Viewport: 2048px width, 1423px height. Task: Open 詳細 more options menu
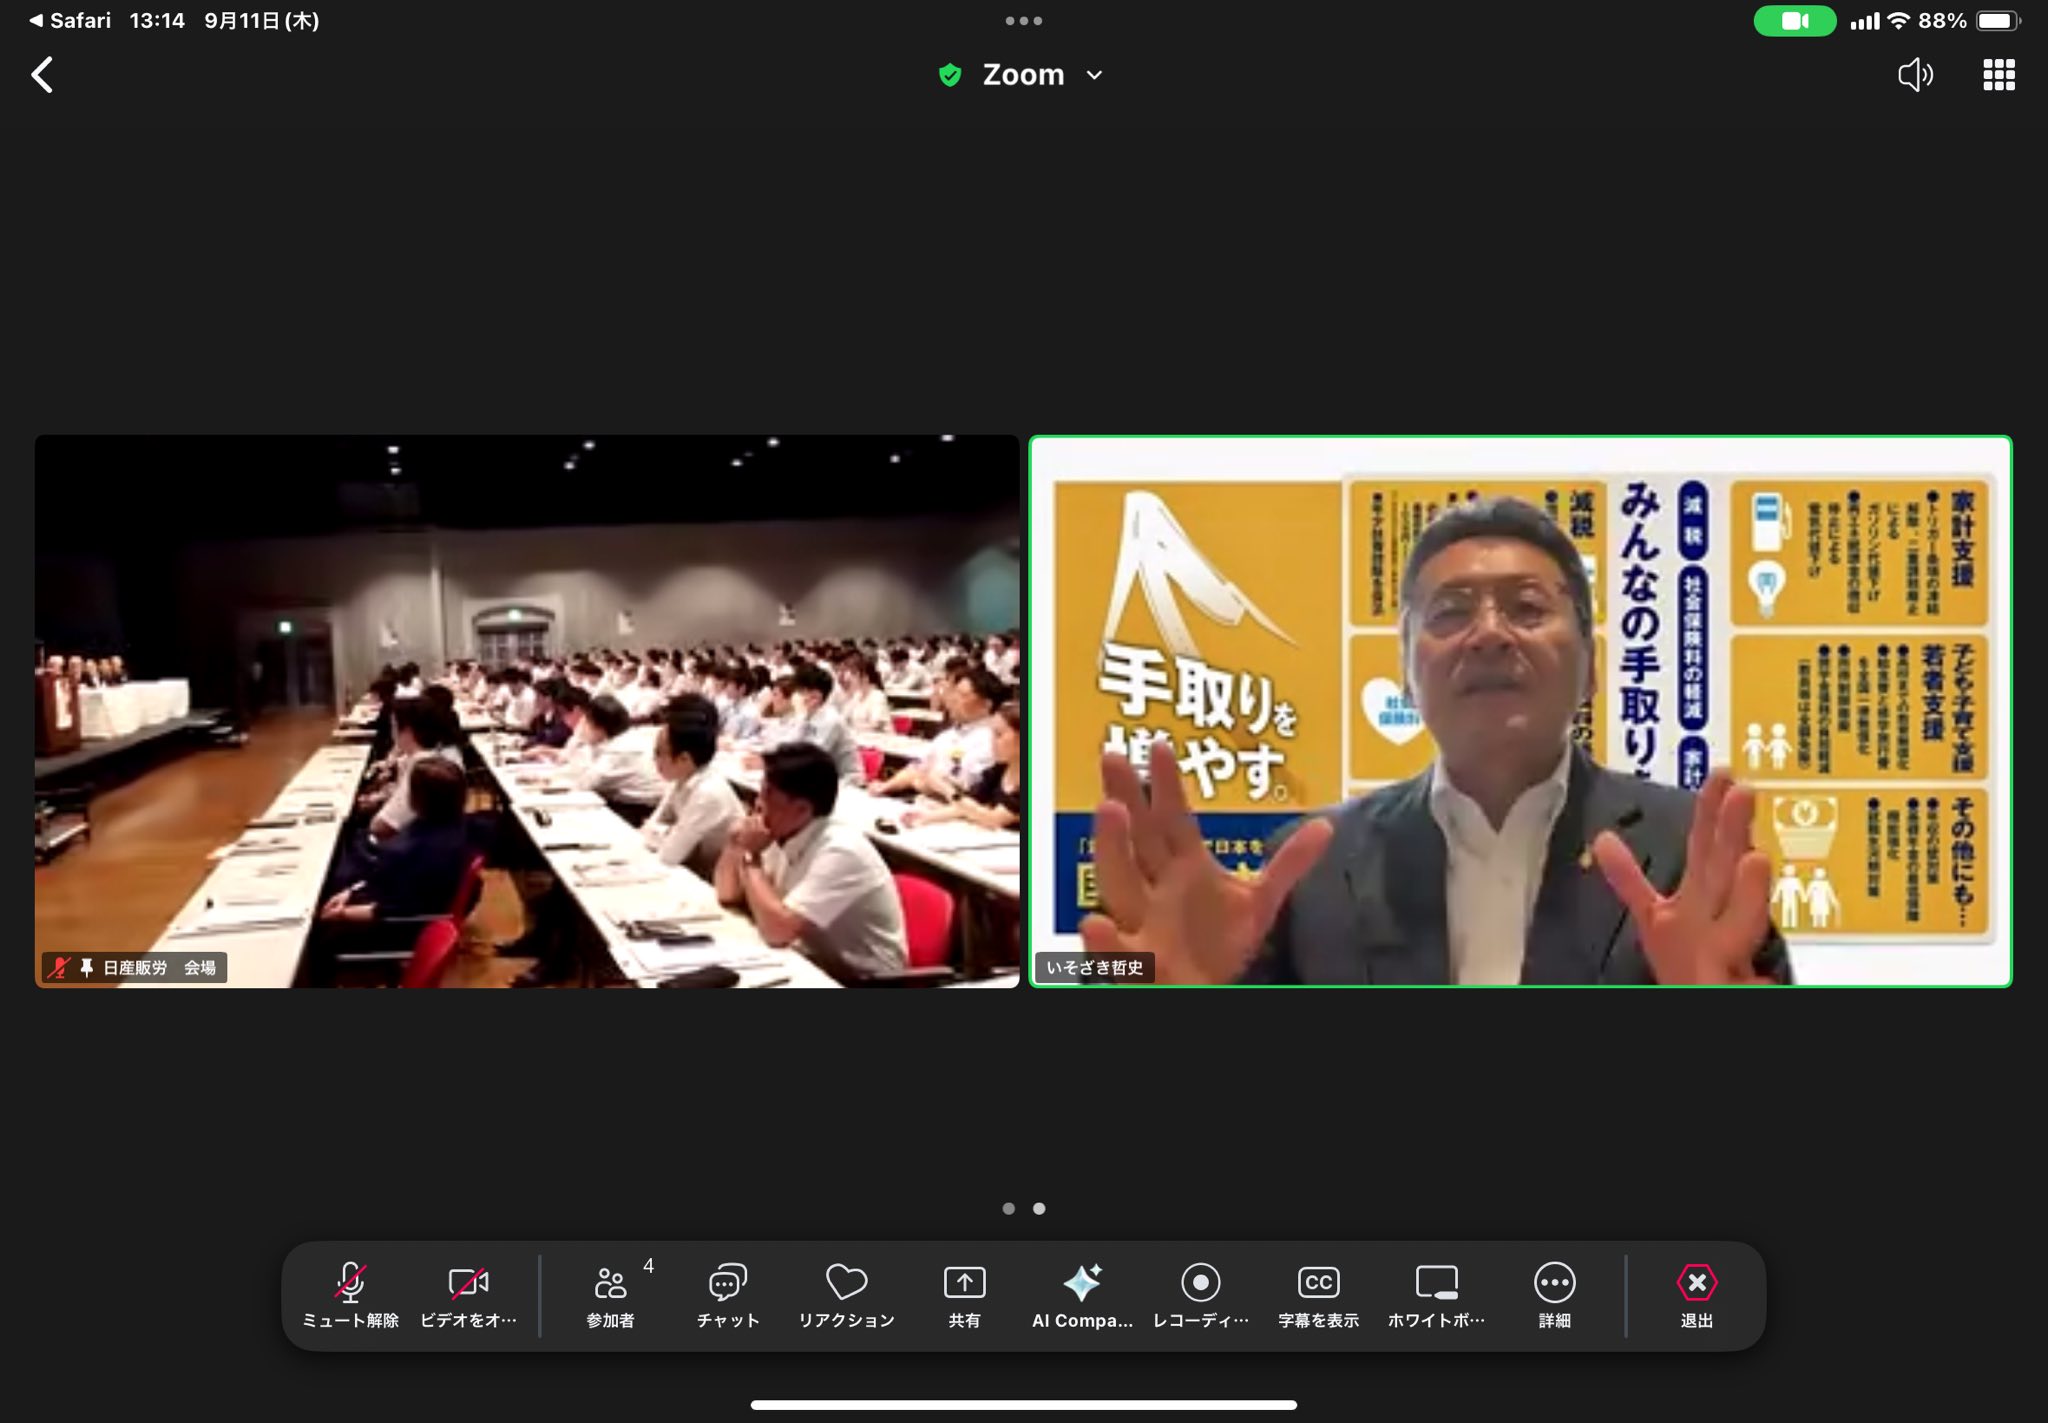pyautogui.click(x=1554, y=1295)
